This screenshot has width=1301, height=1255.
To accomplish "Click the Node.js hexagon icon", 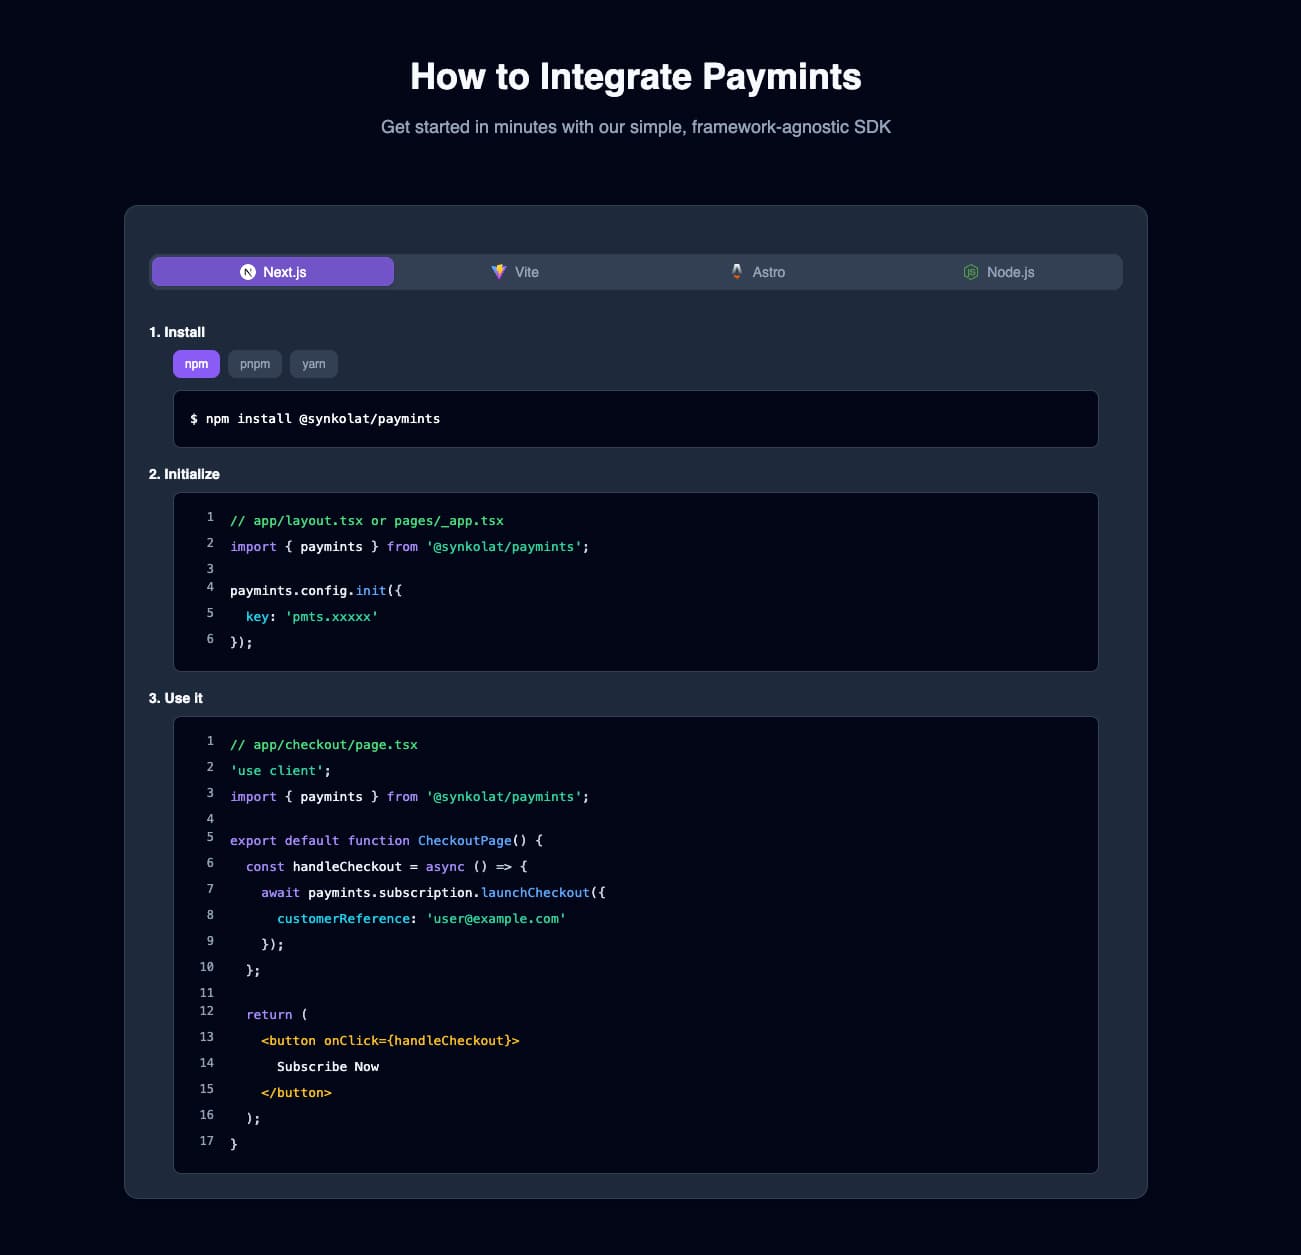I will tap(971, 272).
